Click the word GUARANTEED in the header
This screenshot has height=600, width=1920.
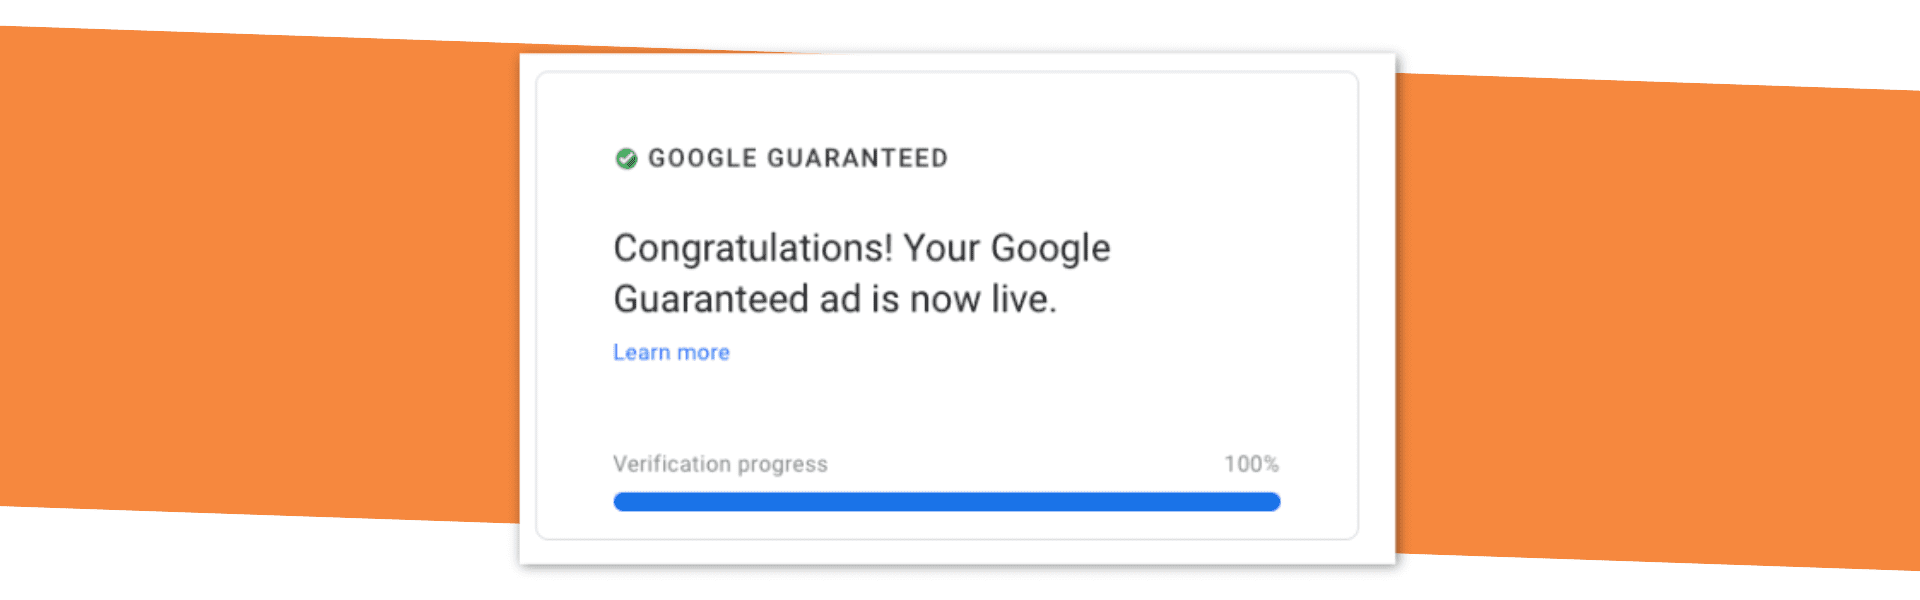coord(857,158)
